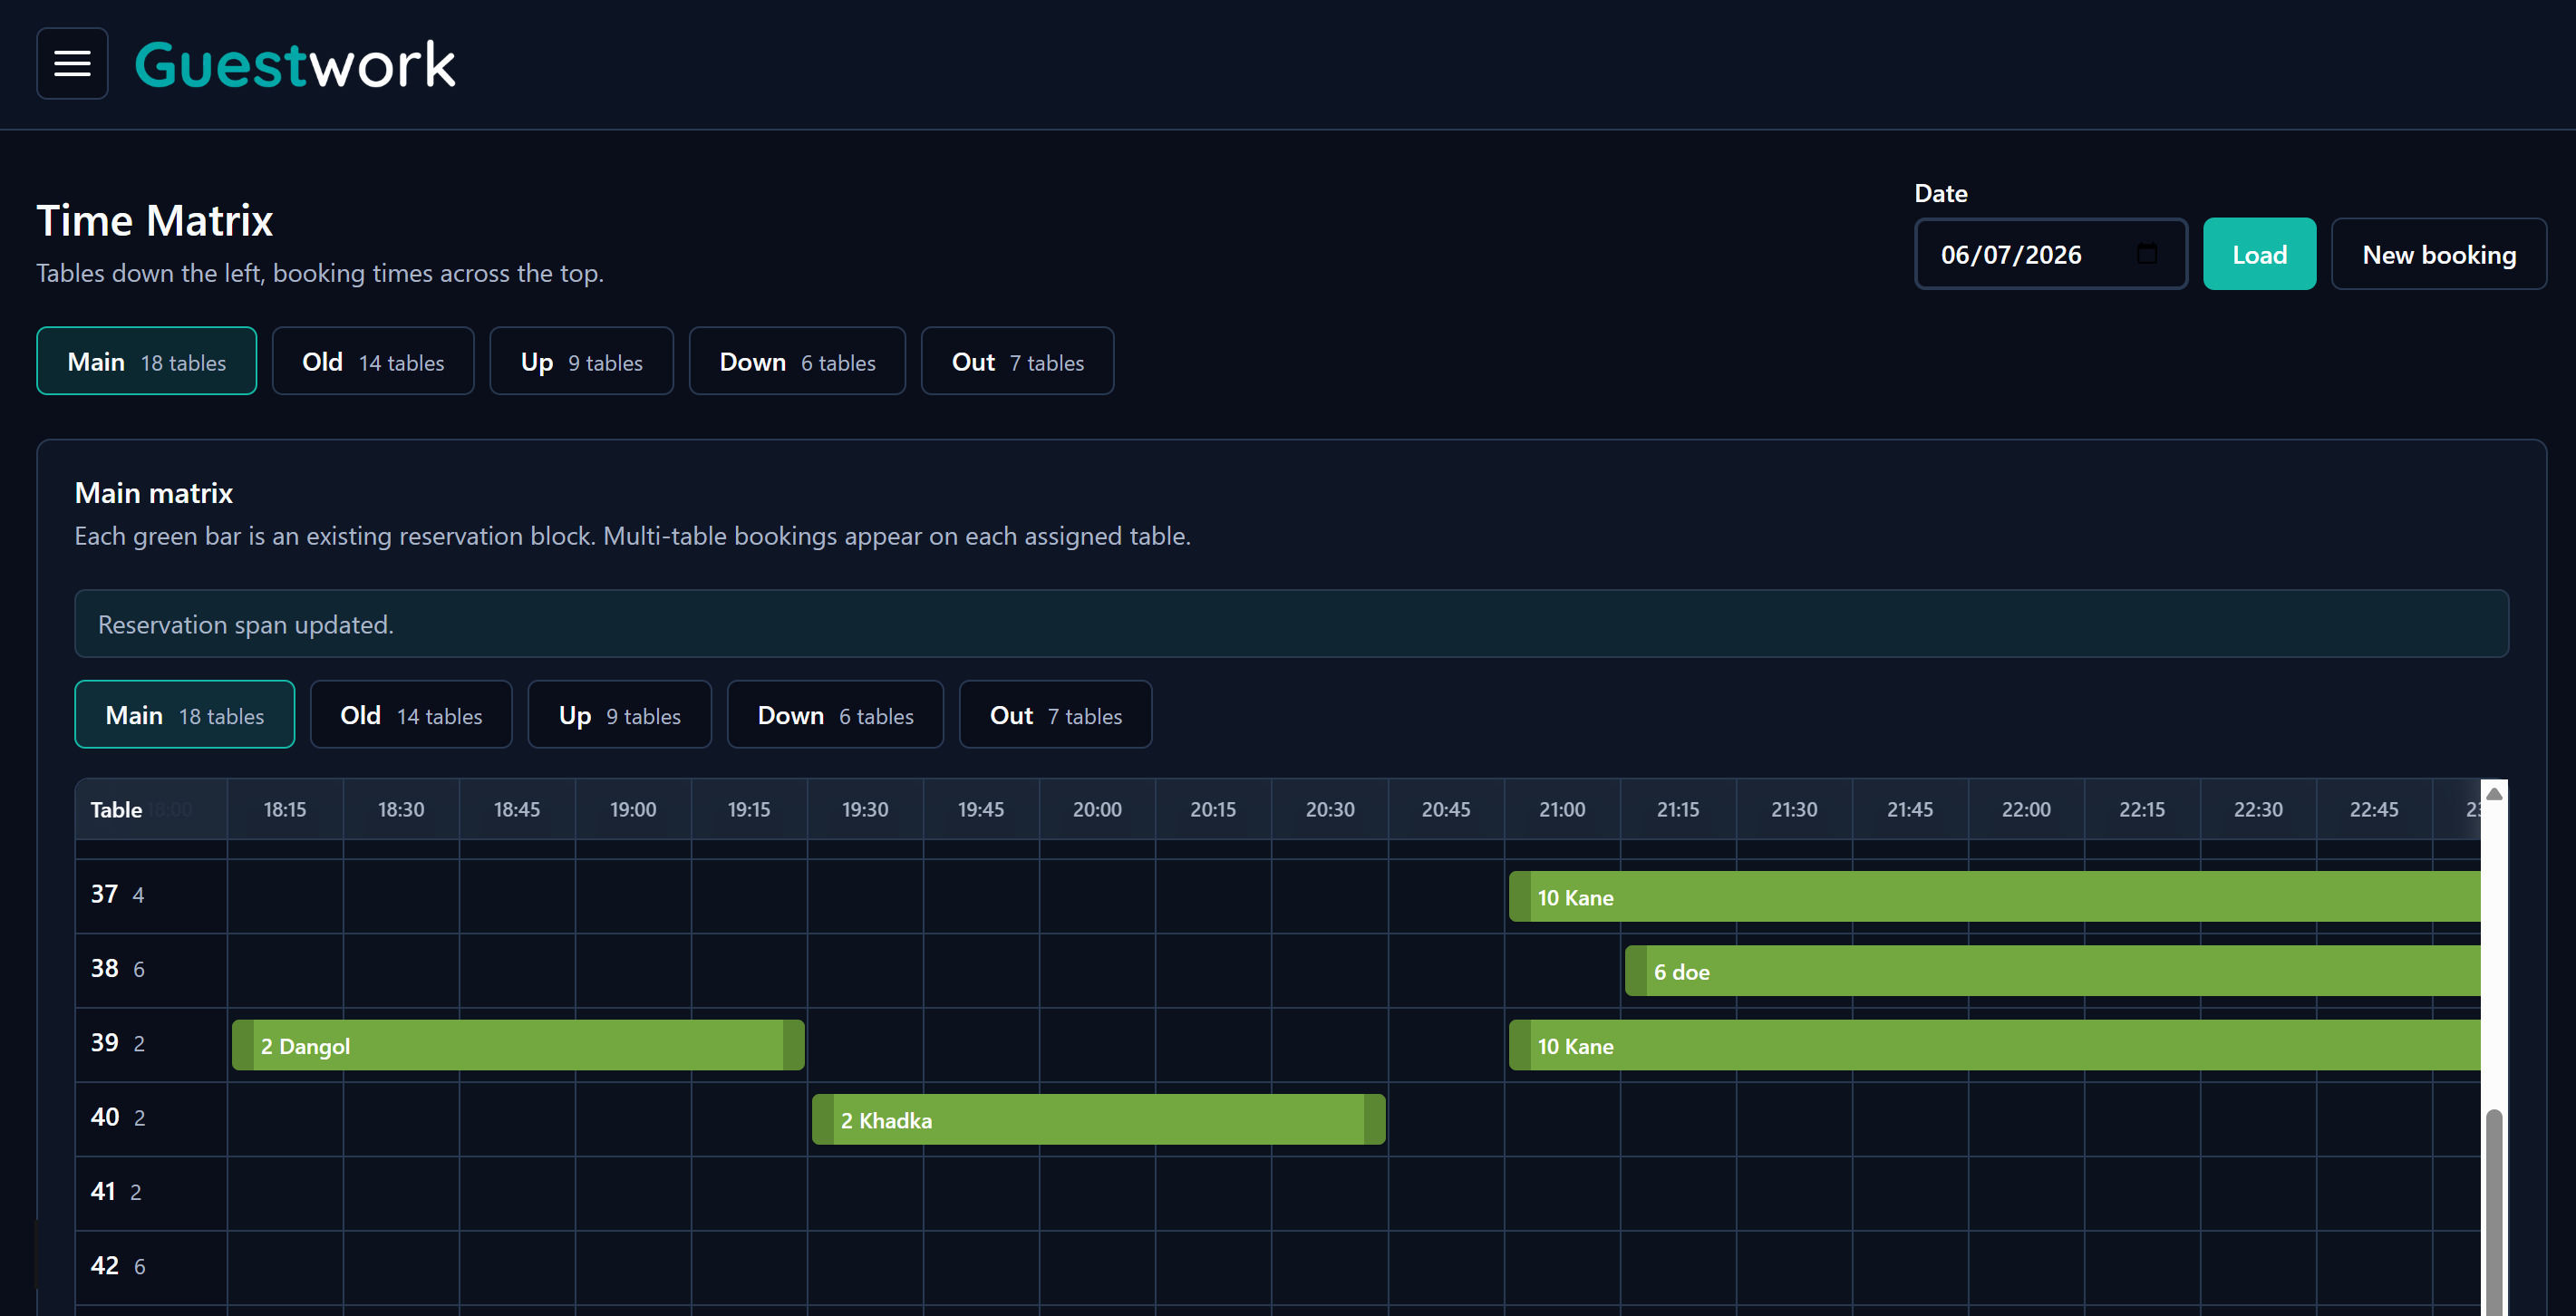Screen dimensions: 2576x1316
Task: Click the table 41 row label
Action: tap(151, 1191)
